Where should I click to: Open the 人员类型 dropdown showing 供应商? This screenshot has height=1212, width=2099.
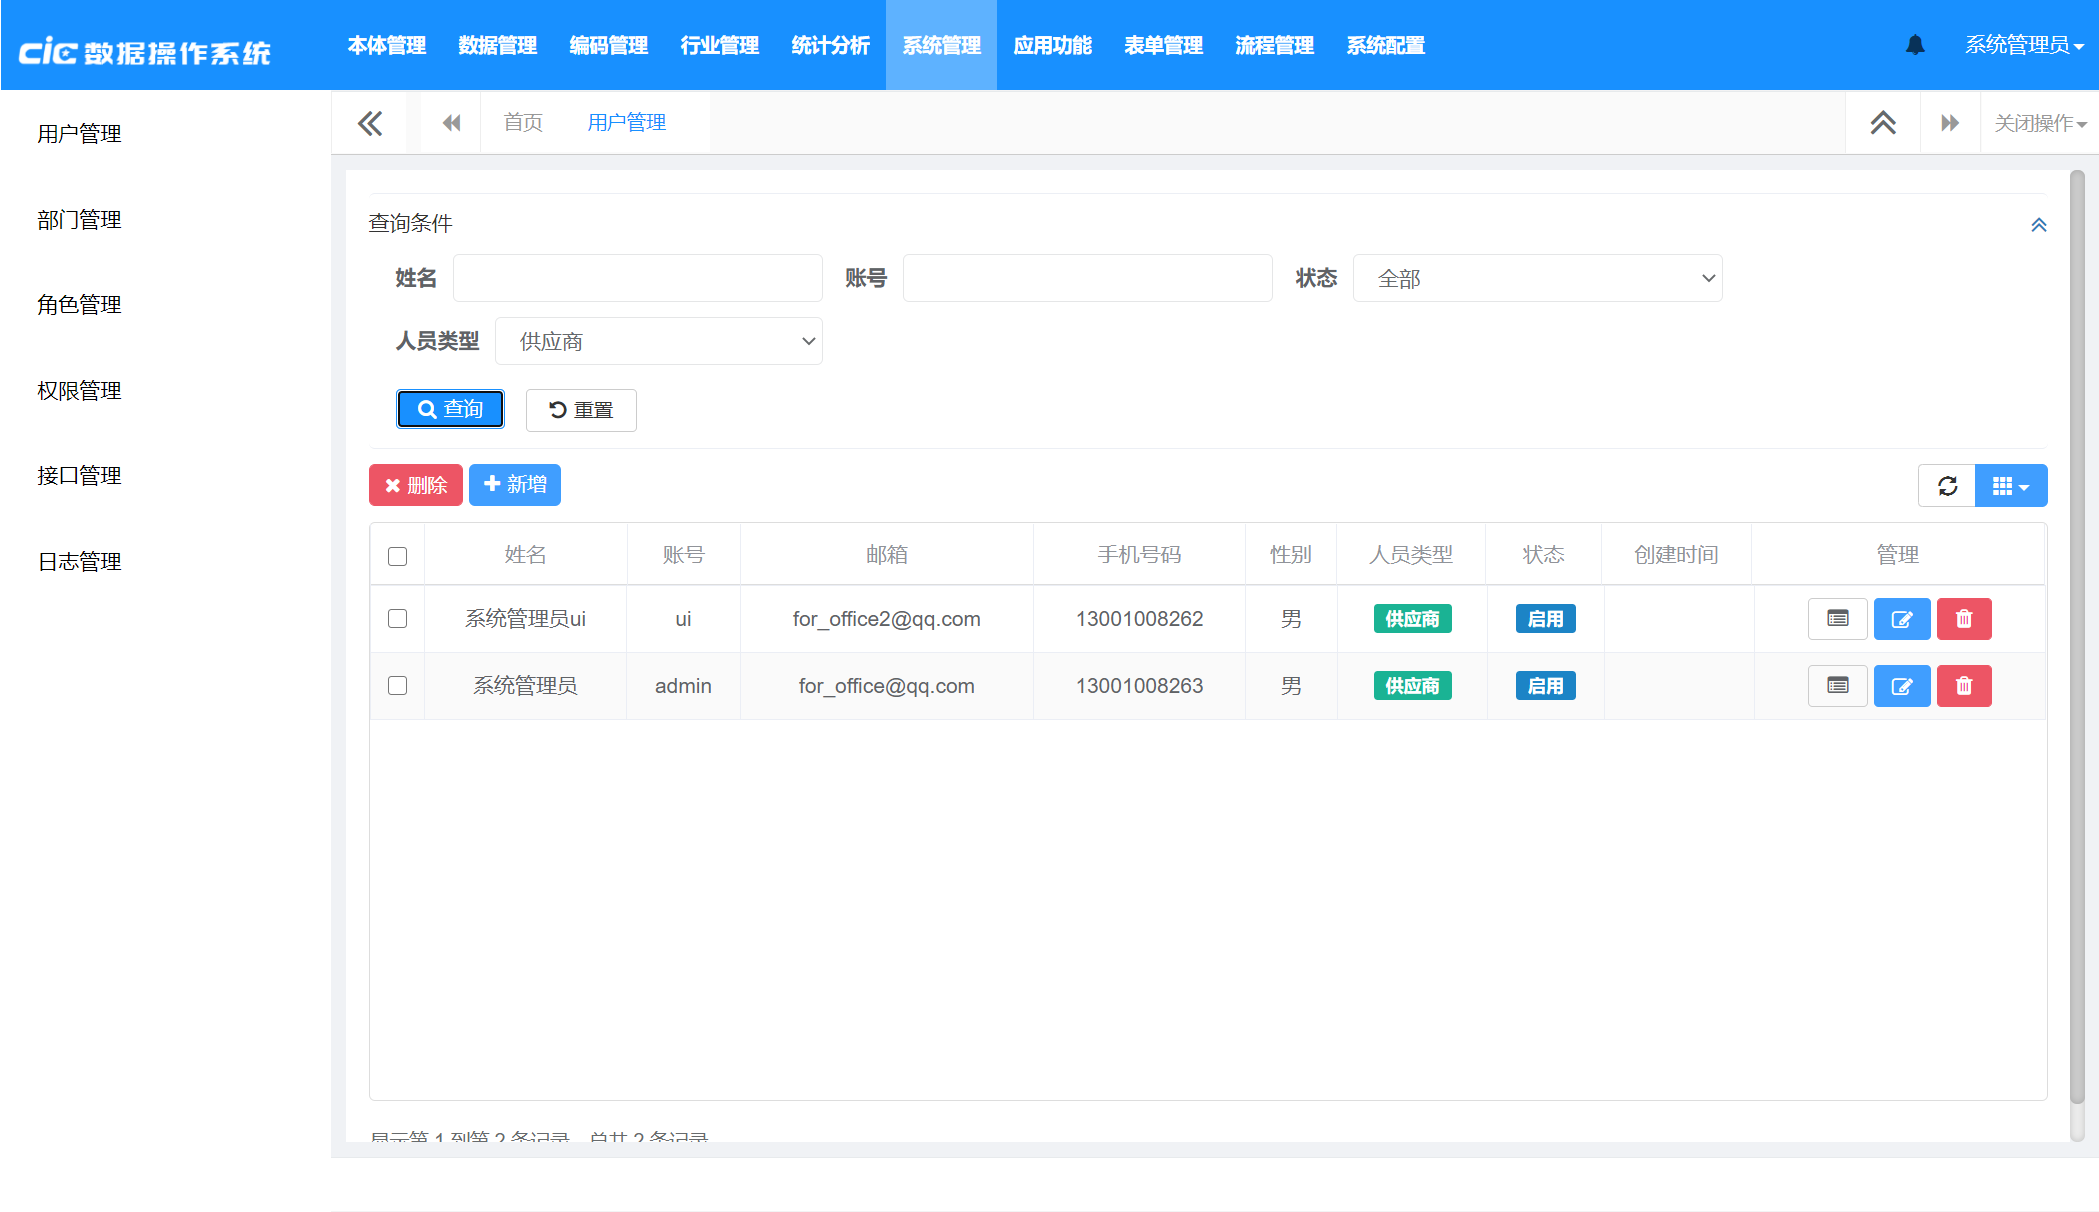(x=658, y=342)
